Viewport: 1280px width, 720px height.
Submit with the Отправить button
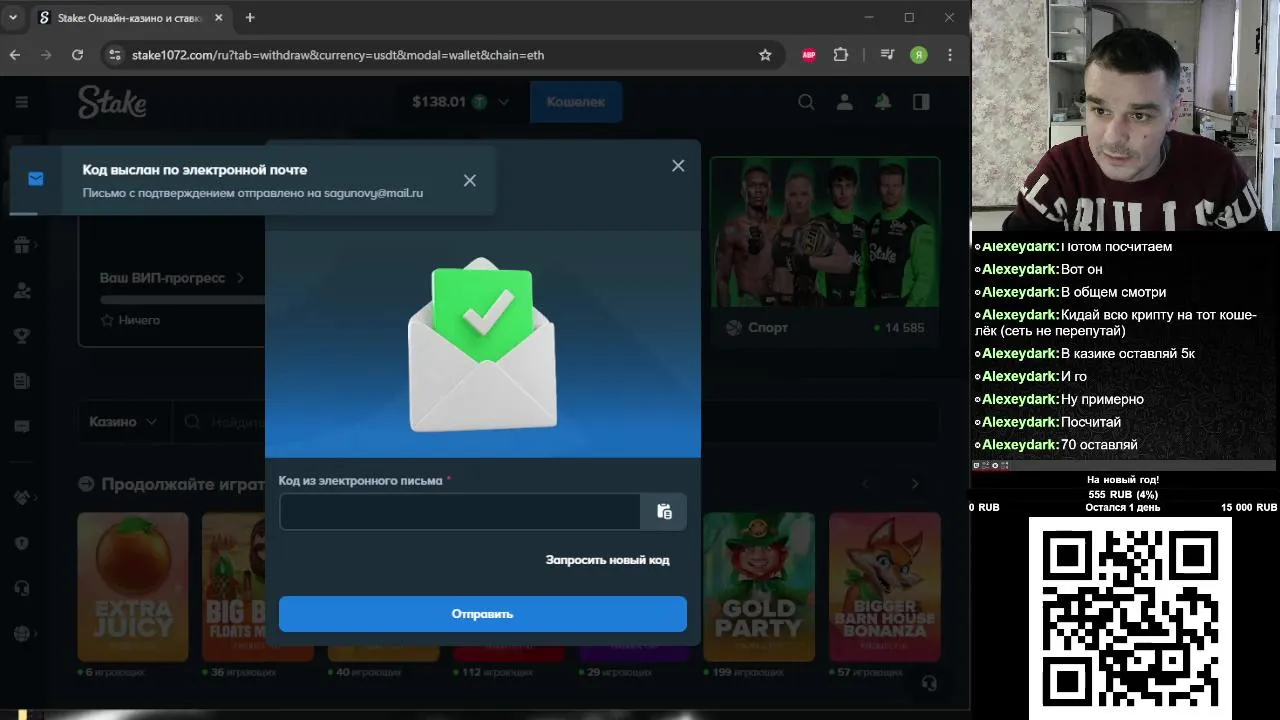(x=483, y=614)
